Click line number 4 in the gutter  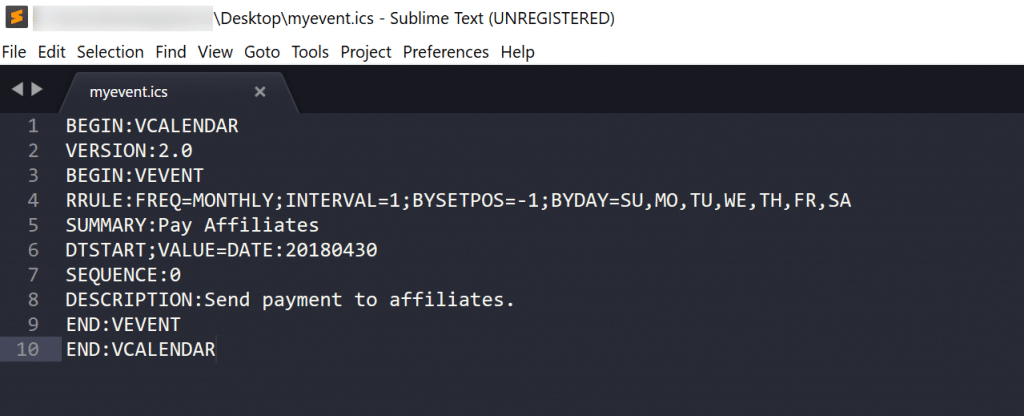pos(33,201)
